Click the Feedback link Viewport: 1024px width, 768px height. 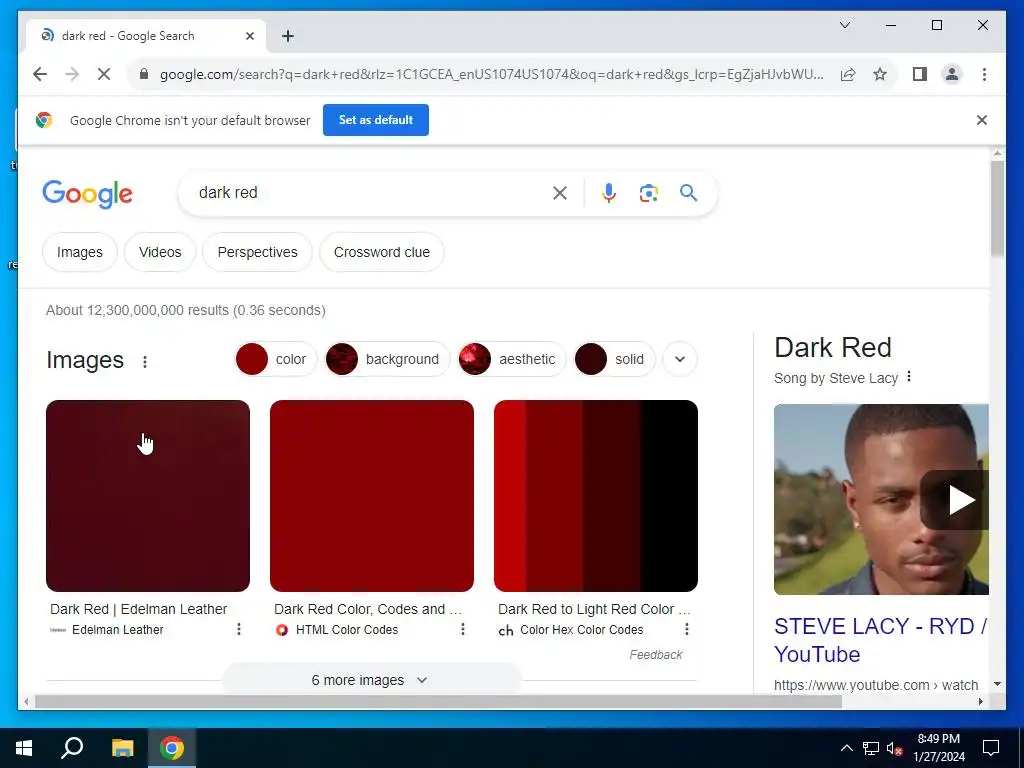click(x=656, y=655)
